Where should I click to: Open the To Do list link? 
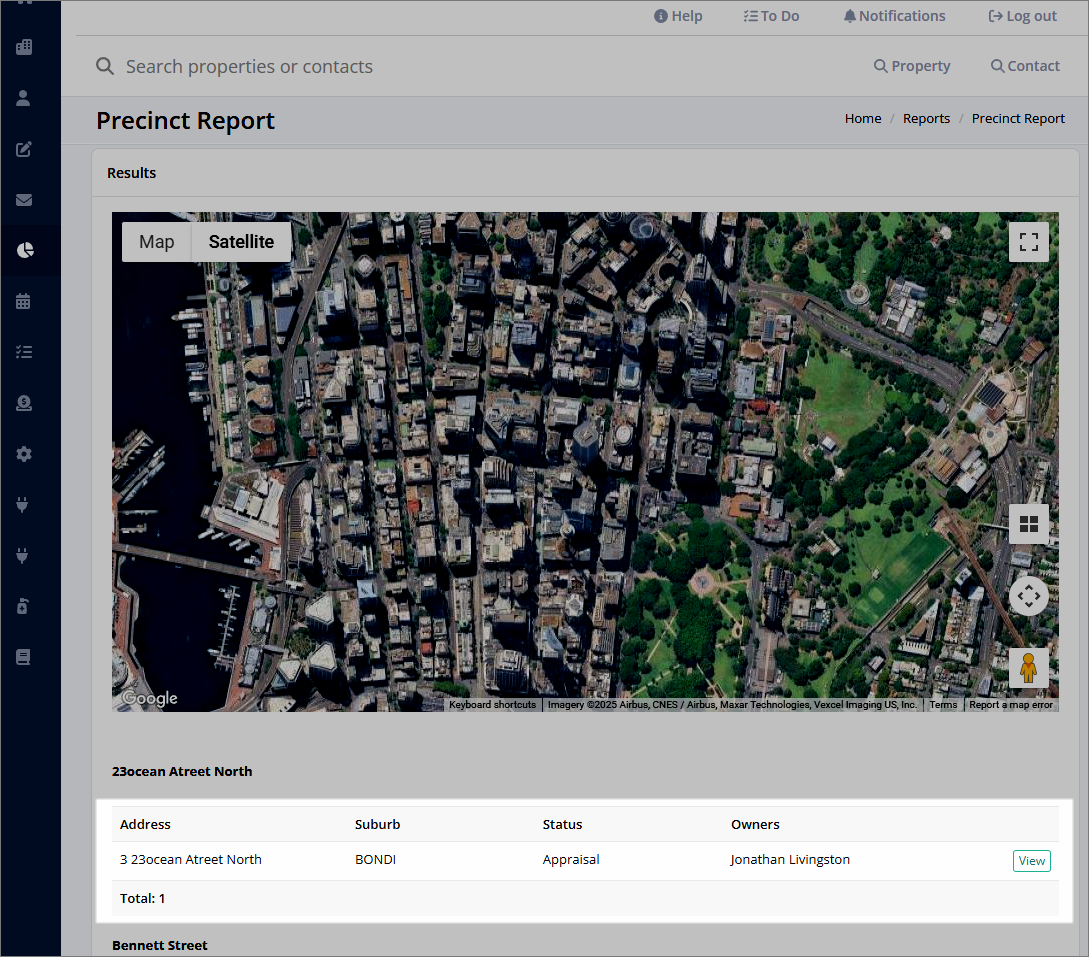pyautogui.click(x=771, y=16)
